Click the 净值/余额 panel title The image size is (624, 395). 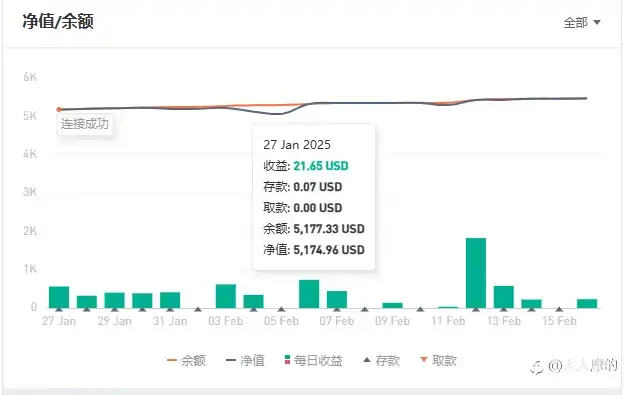coord(58,21)
